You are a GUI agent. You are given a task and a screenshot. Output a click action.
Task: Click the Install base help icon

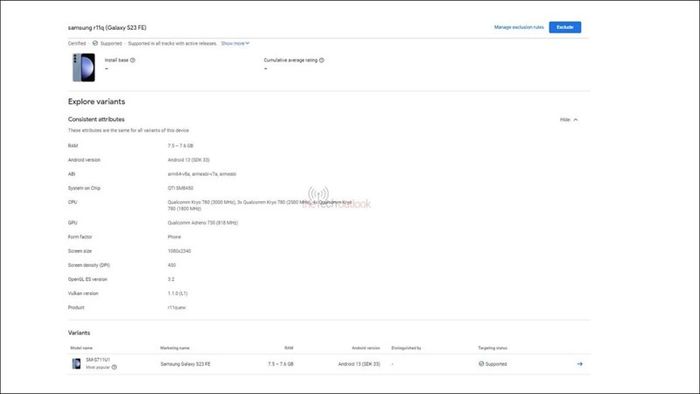[133, 60]
